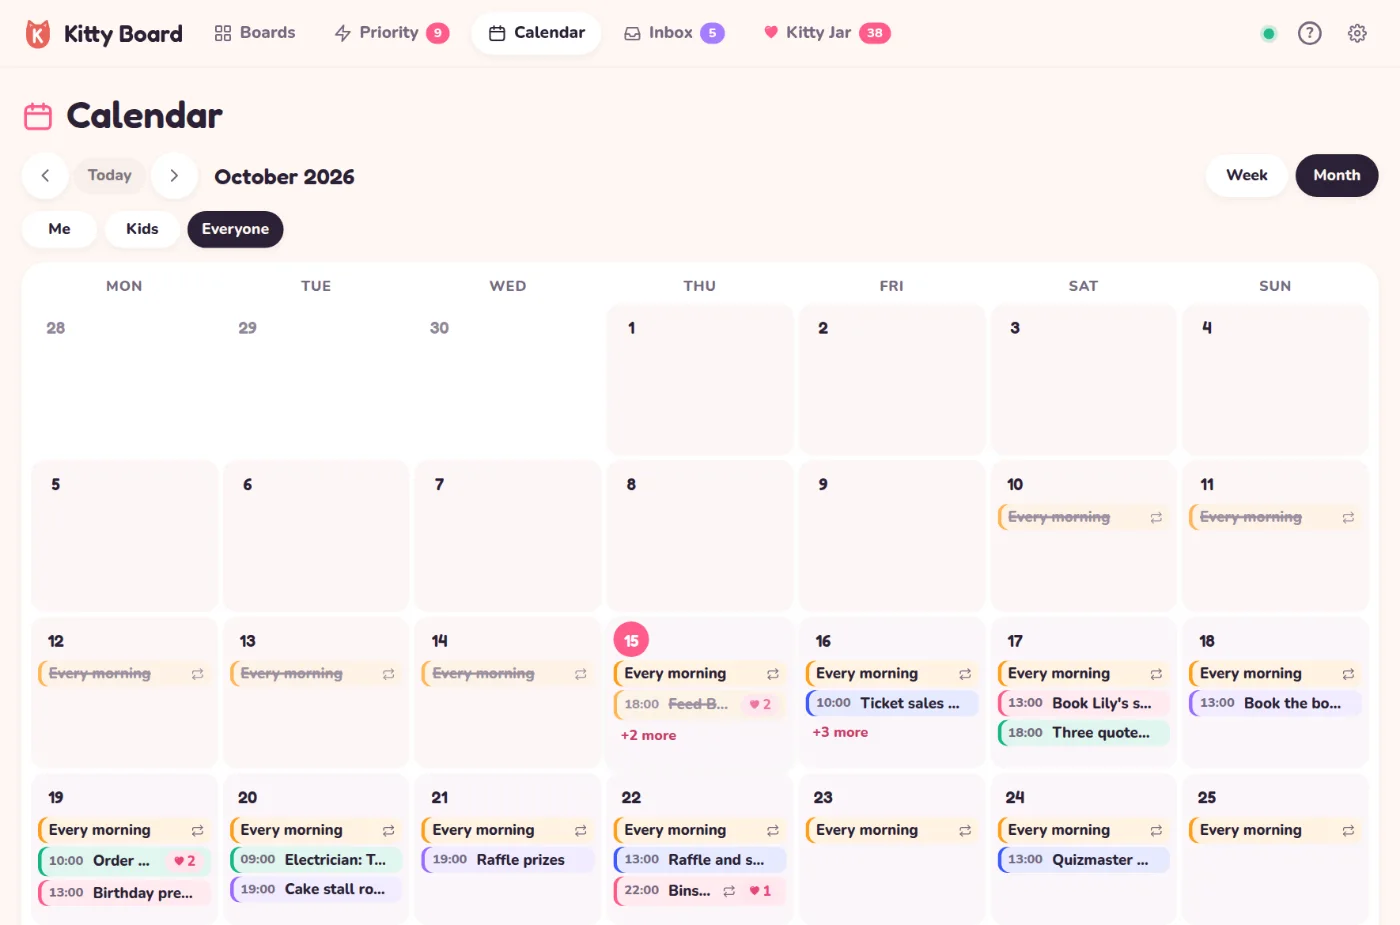Open Electrician event on October 20

(316, 860)
